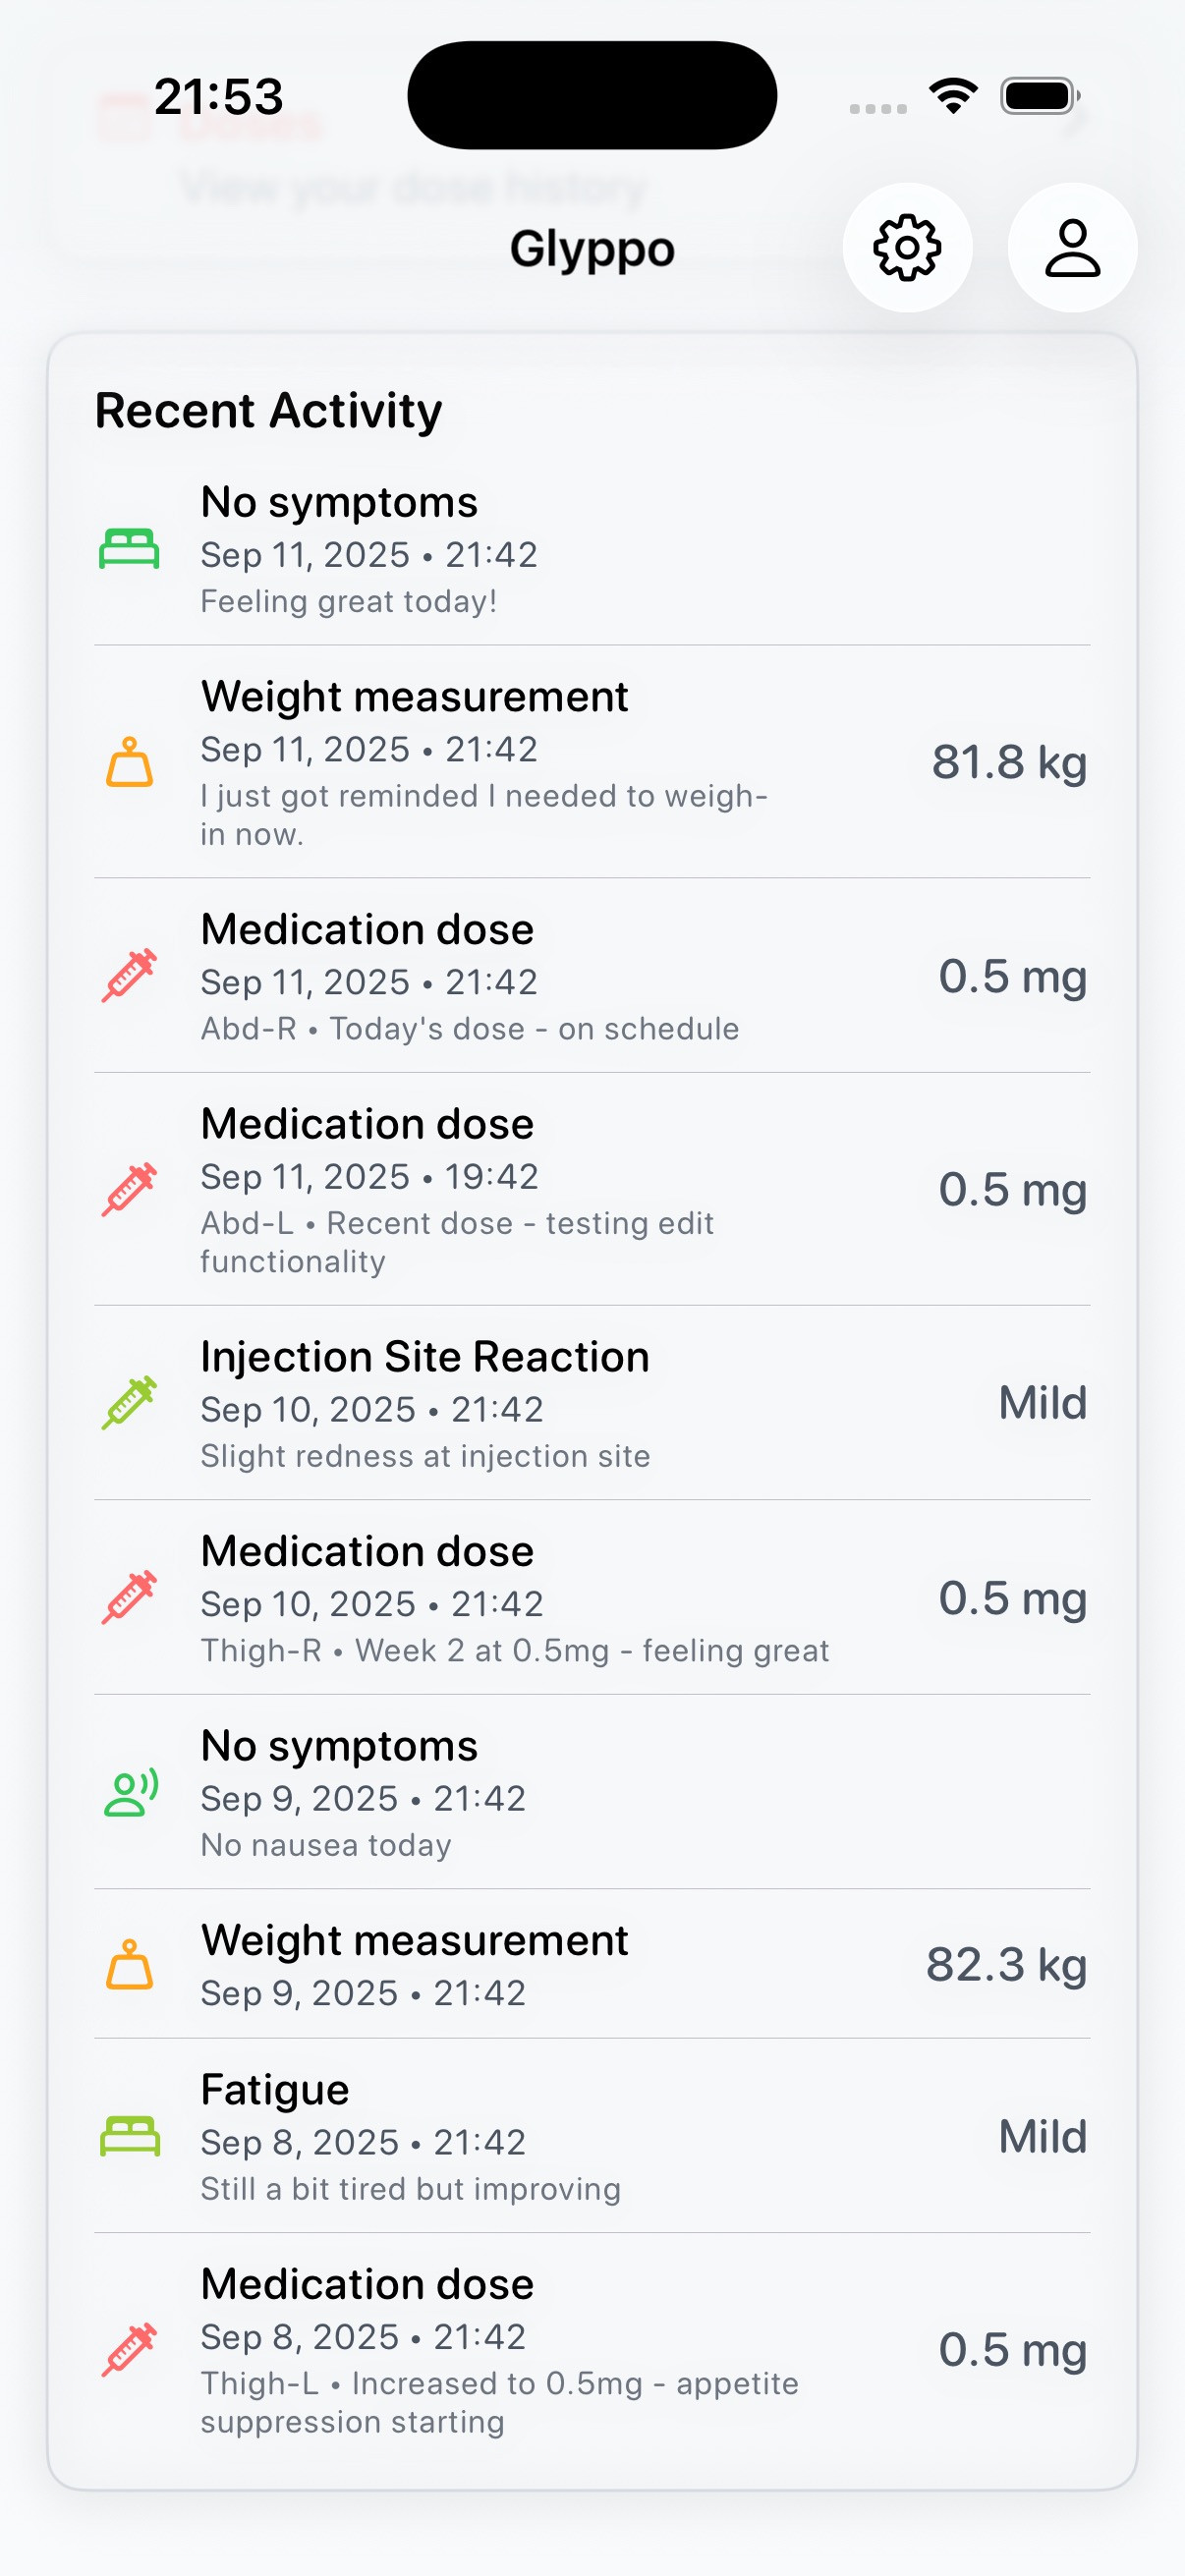Tap the green nausea person icon for Sep 9
Screen dimensions: 1185x2576
[130, 1793]
